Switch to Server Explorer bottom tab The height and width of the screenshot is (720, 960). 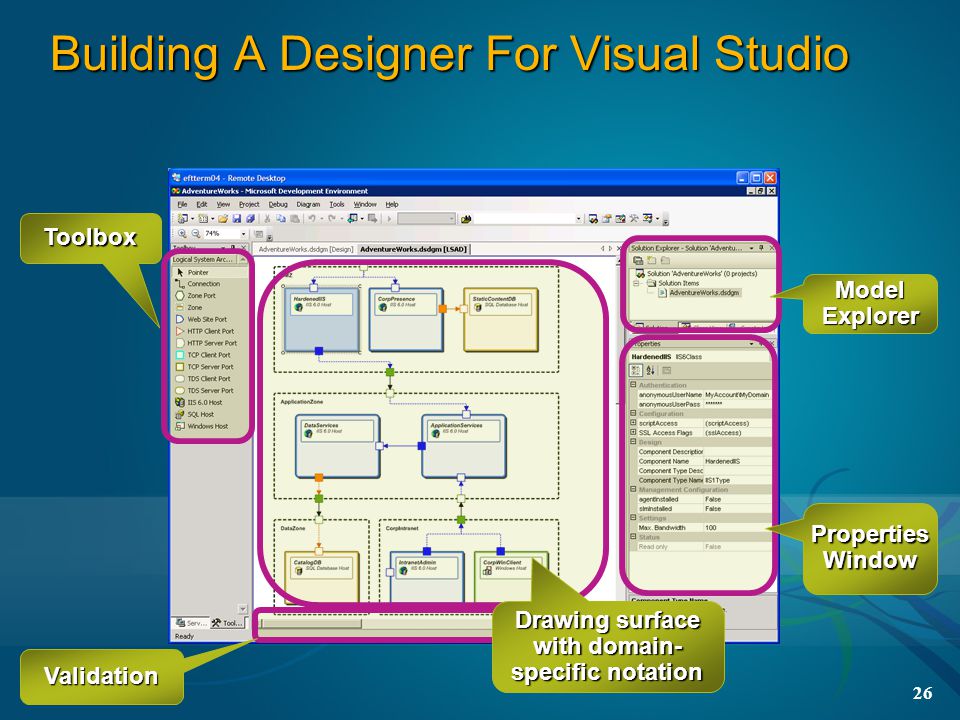(x=190, y=623)
